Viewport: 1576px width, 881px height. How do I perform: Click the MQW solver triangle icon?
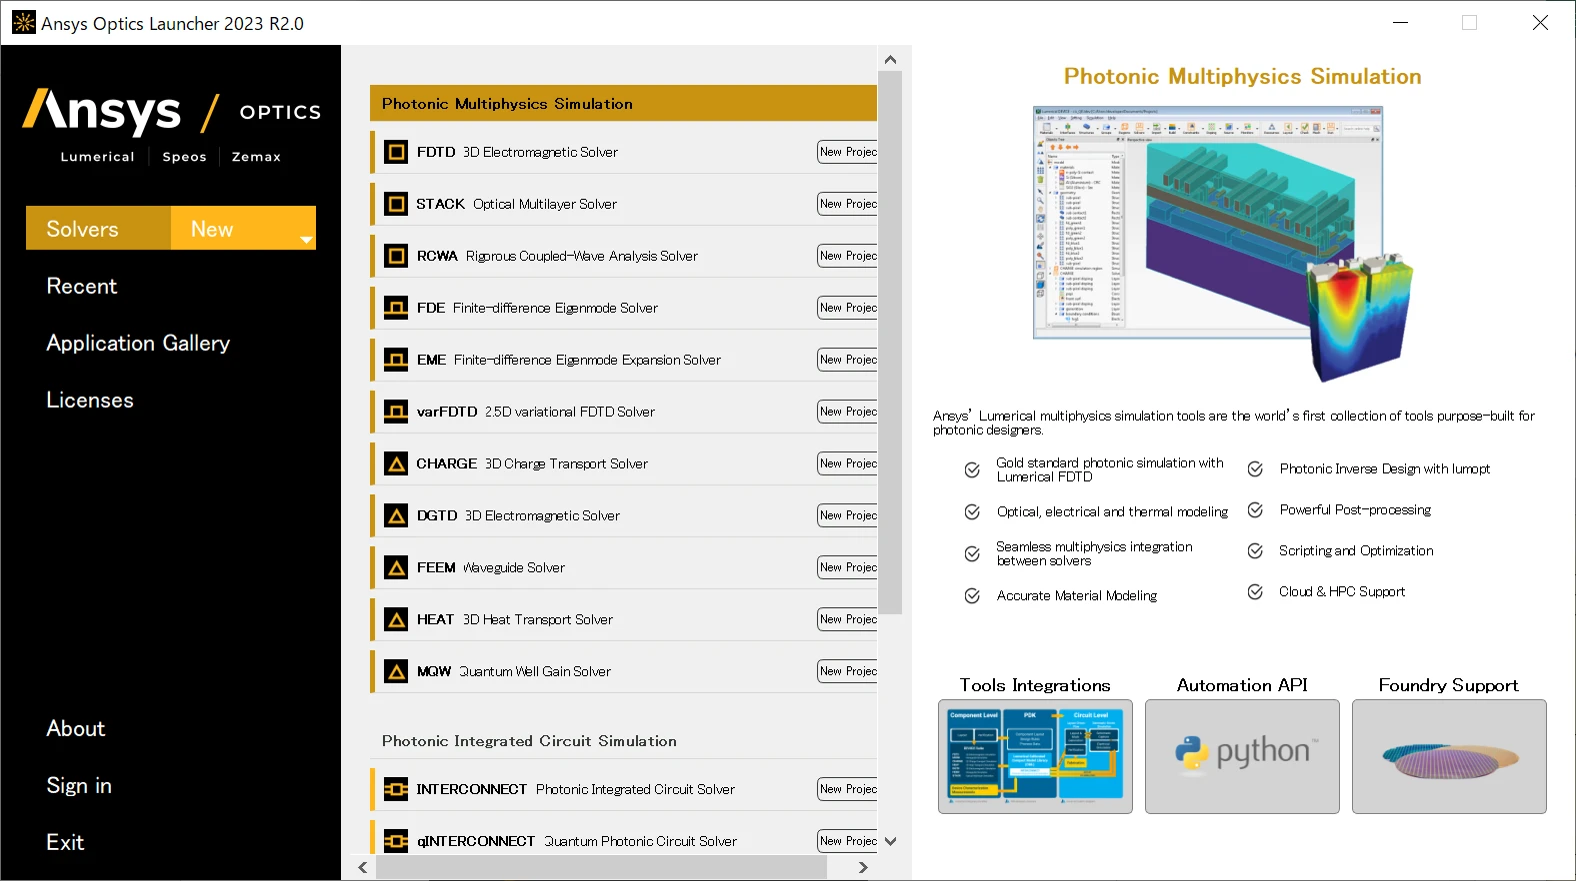click(396, 672)
